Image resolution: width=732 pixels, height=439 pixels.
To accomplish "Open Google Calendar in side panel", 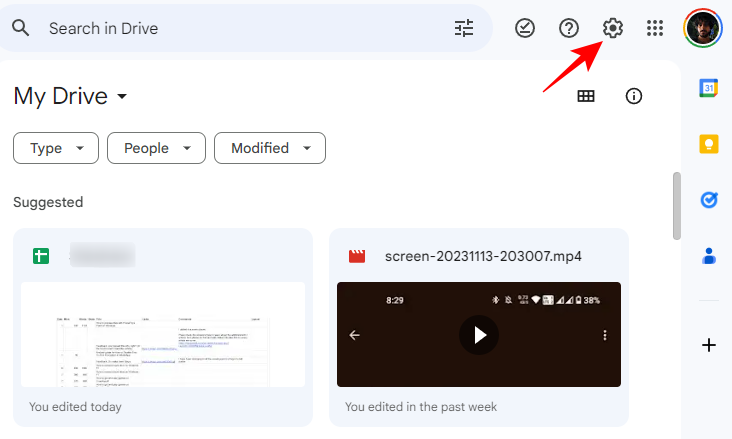I will [709, 88].
